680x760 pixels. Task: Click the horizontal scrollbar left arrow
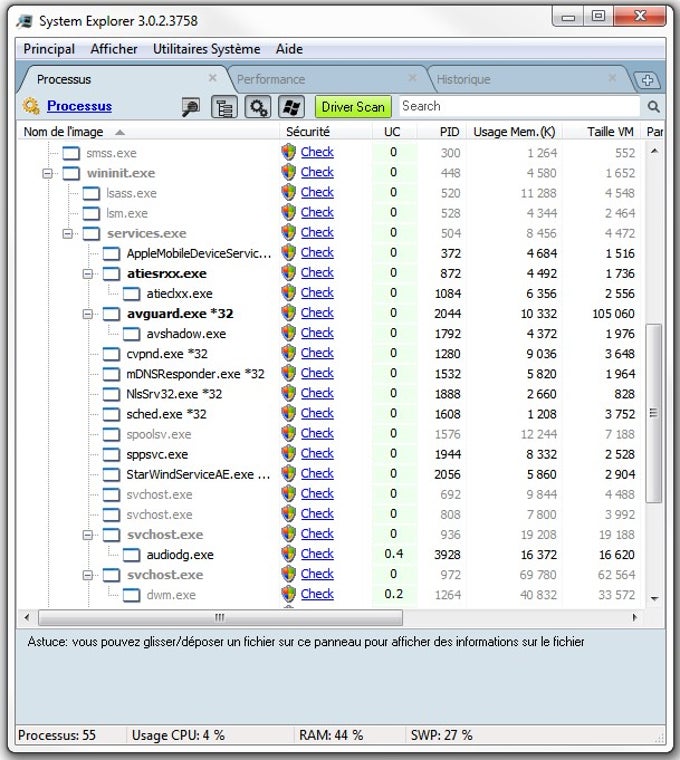pos(27,617)
